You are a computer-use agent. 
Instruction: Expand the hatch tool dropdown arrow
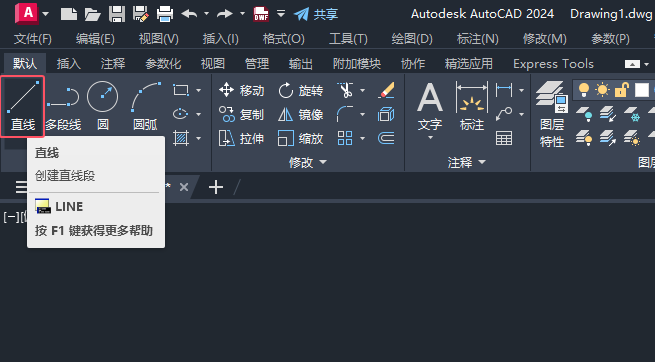click(198, 138)
